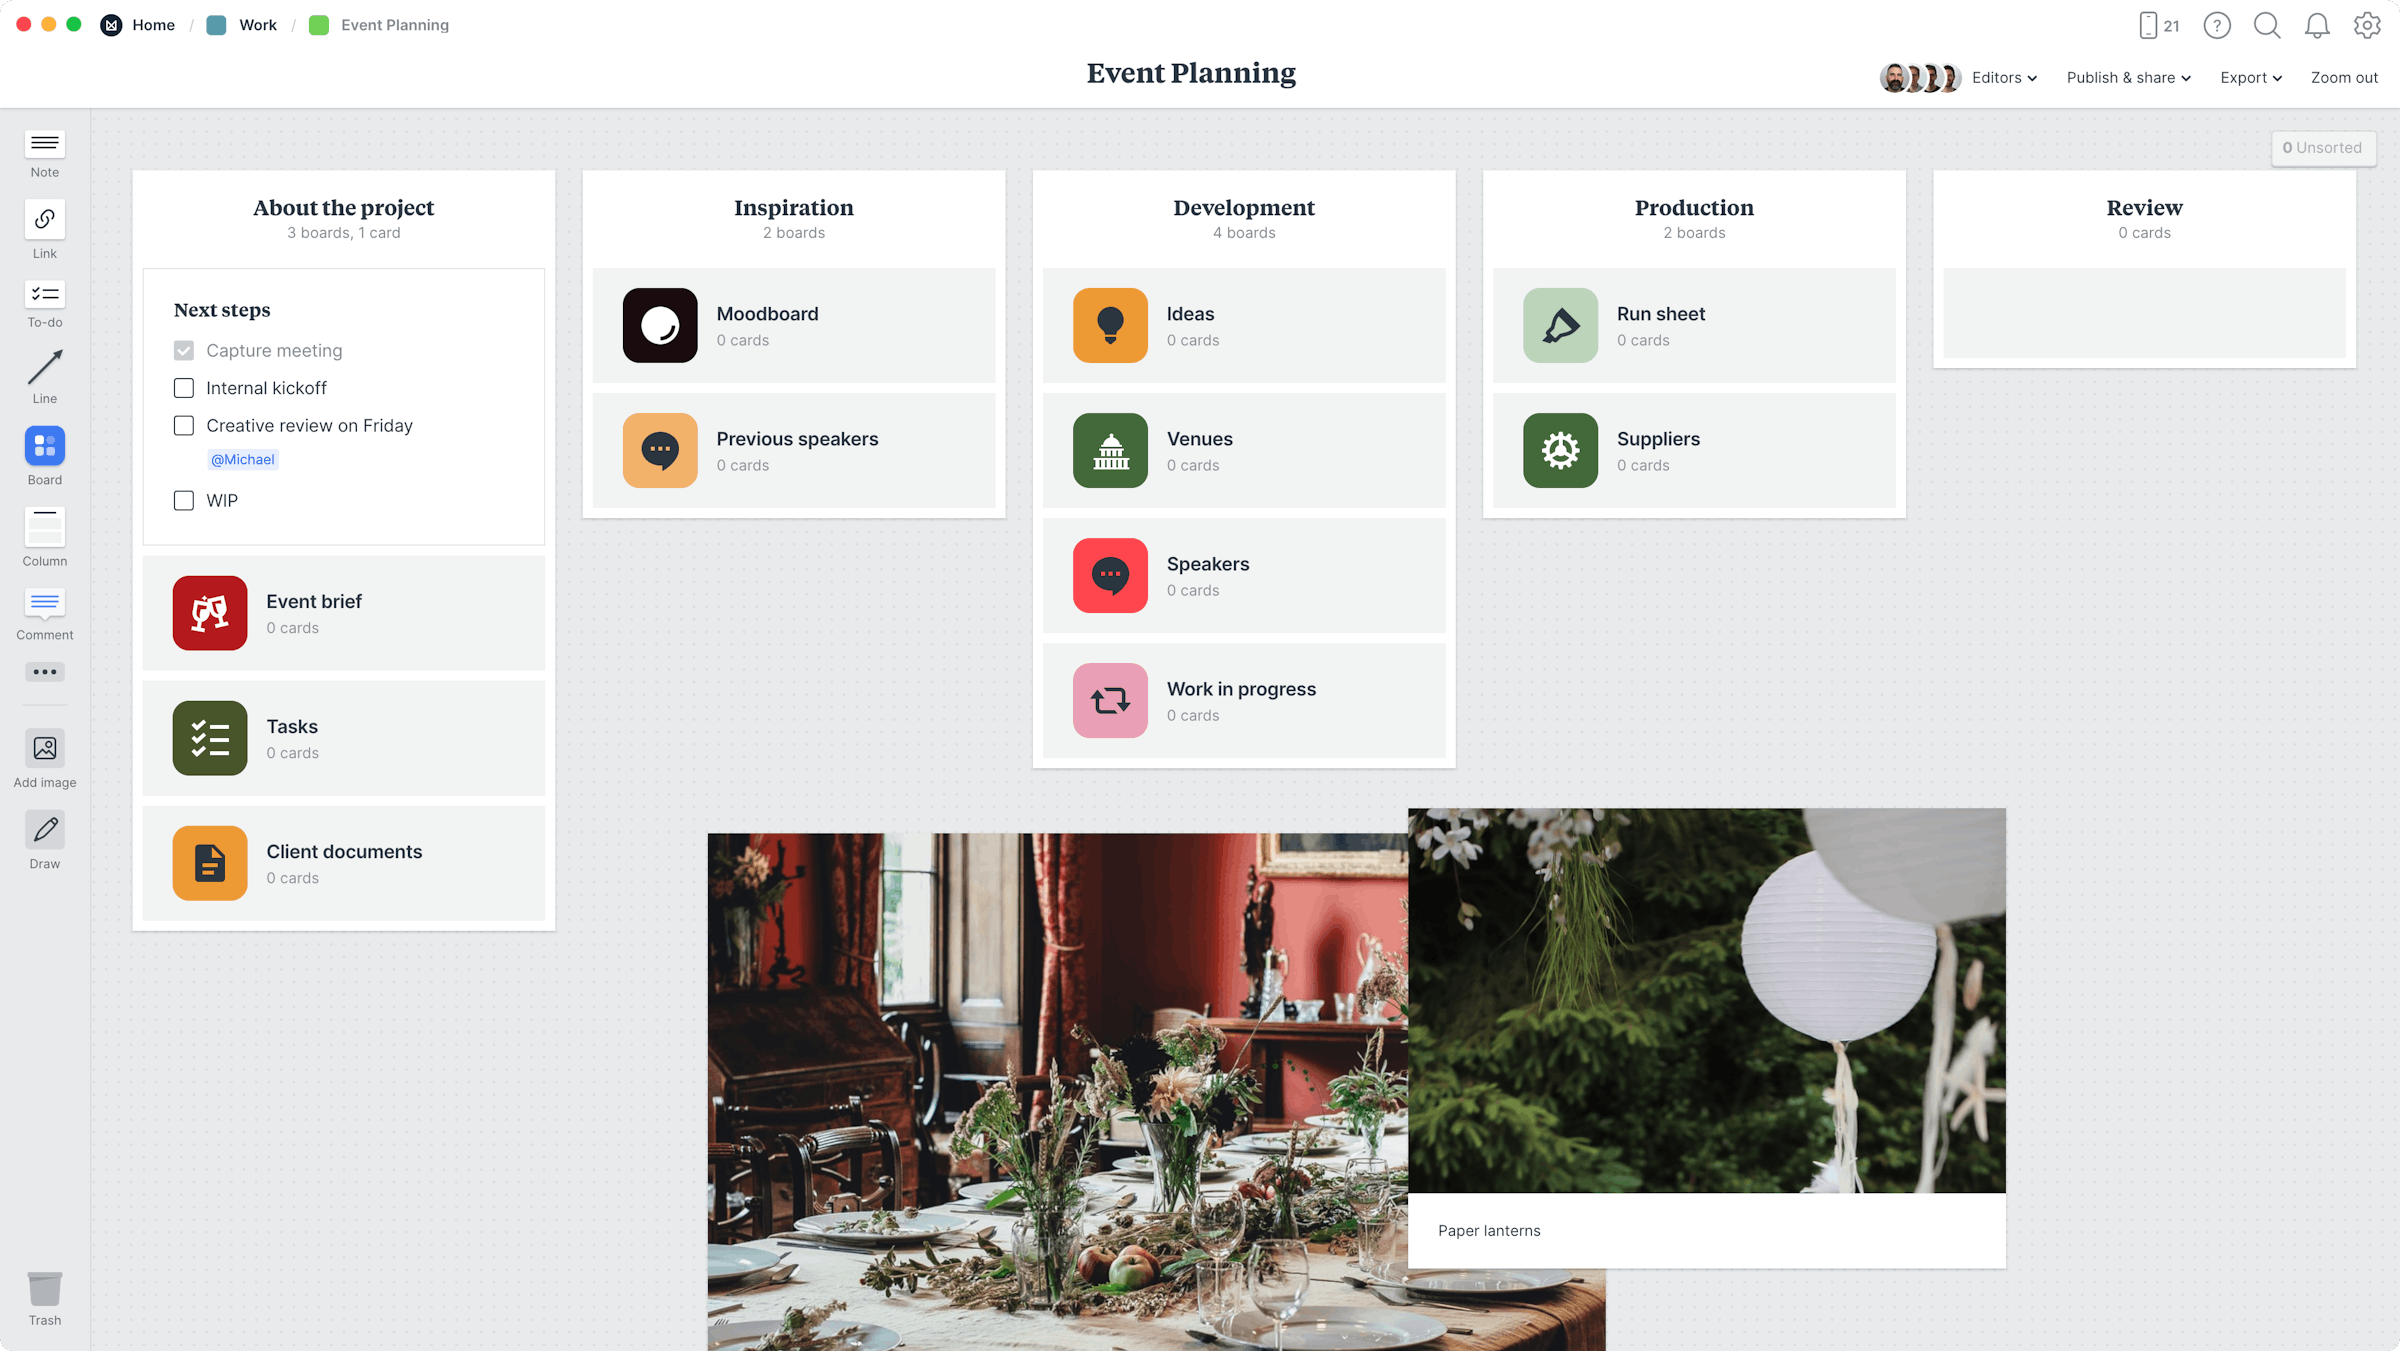This screenshot has height=1351, width=2400.
Task: Toggle the Internal kickoff checkbox
Action: click(183, 387)
